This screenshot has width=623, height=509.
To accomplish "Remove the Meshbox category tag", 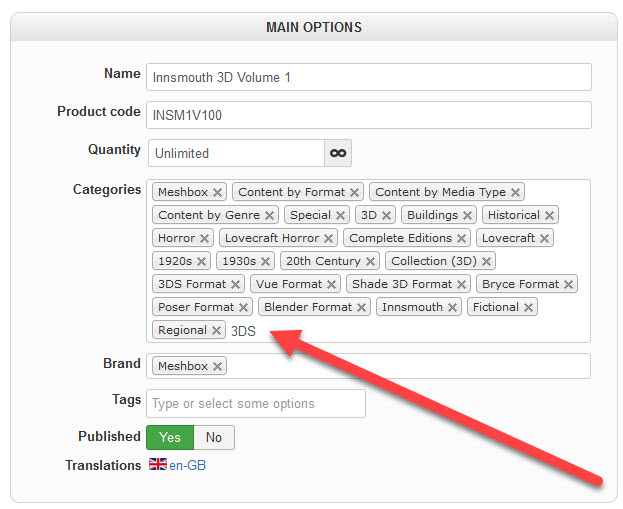I will tap(217, 192).
